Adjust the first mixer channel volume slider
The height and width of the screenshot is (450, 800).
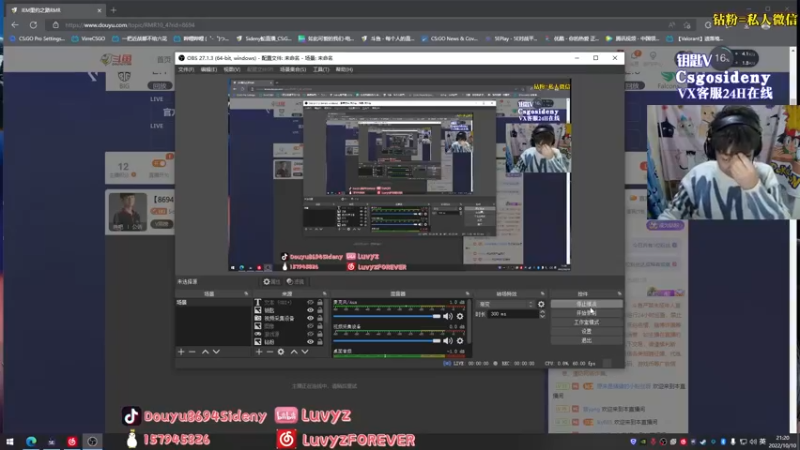(387, 316)
